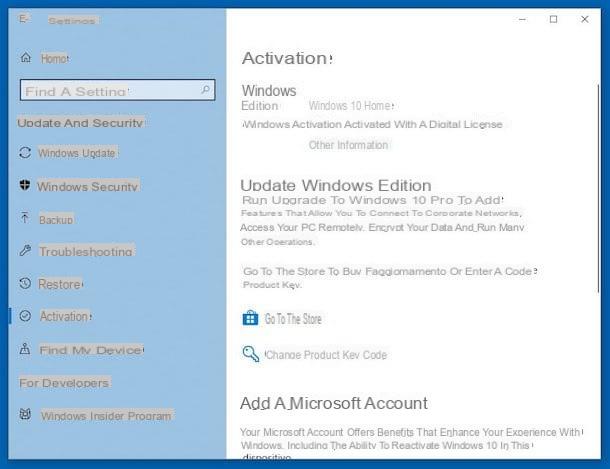
Task: Open Windows Security section
Action: click(88, 186)
